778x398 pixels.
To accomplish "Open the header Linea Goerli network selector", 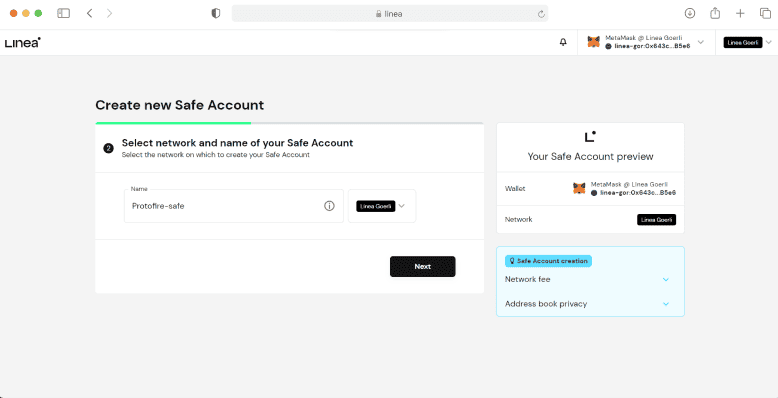I will point(748,43).
